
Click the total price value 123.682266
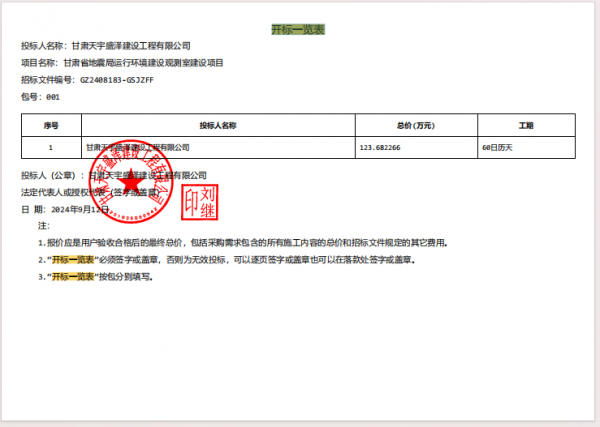pos(379,147)
